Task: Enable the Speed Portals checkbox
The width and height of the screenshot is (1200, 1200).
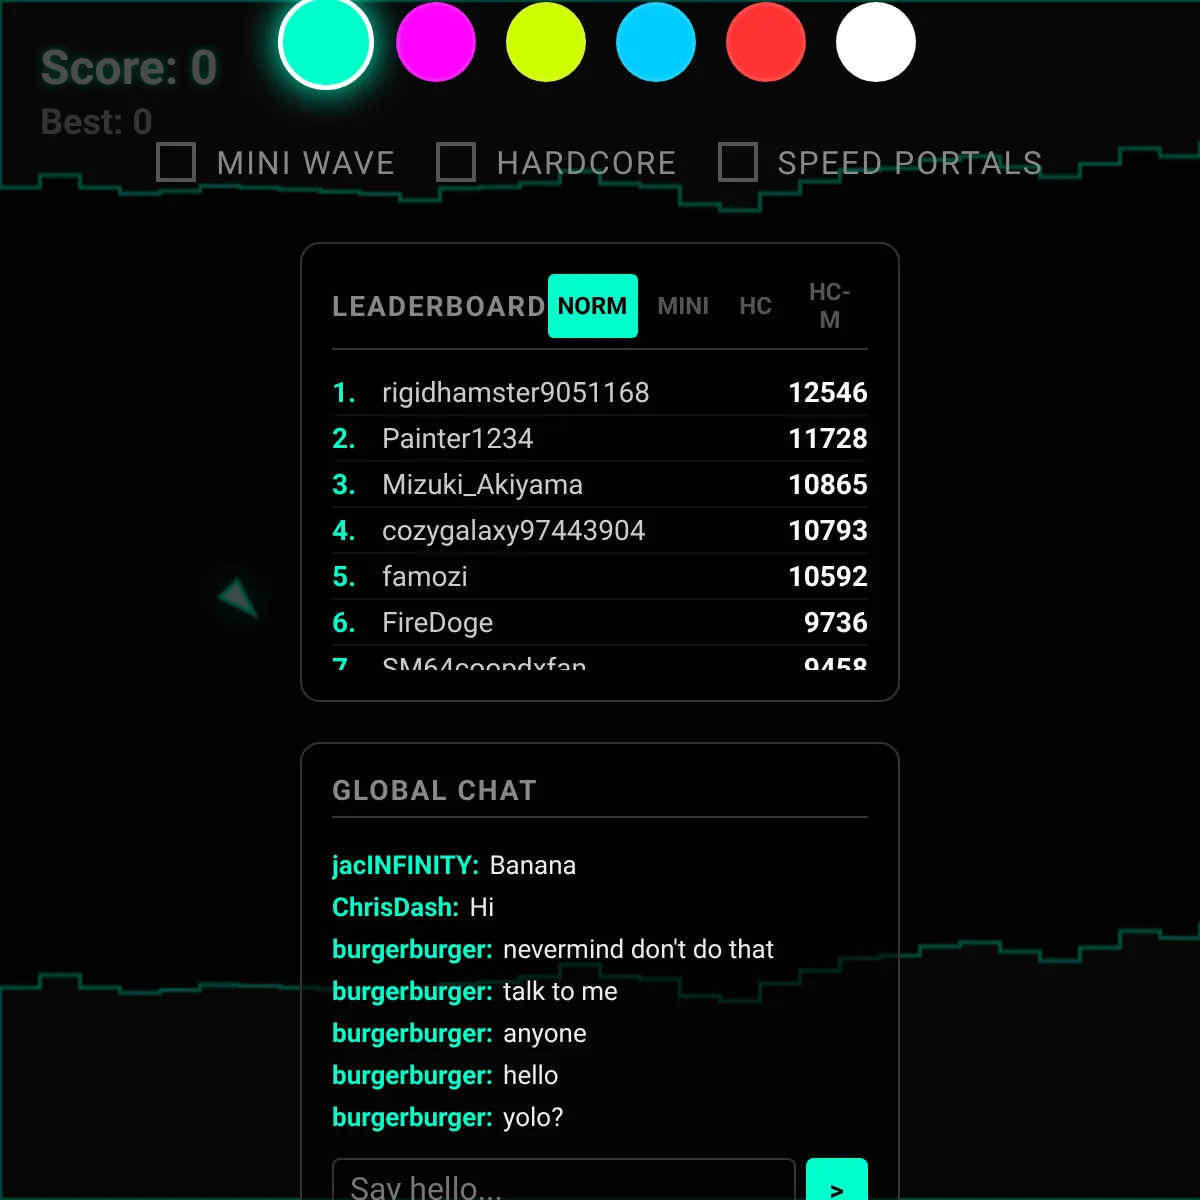Action: [x=738, y=162]
